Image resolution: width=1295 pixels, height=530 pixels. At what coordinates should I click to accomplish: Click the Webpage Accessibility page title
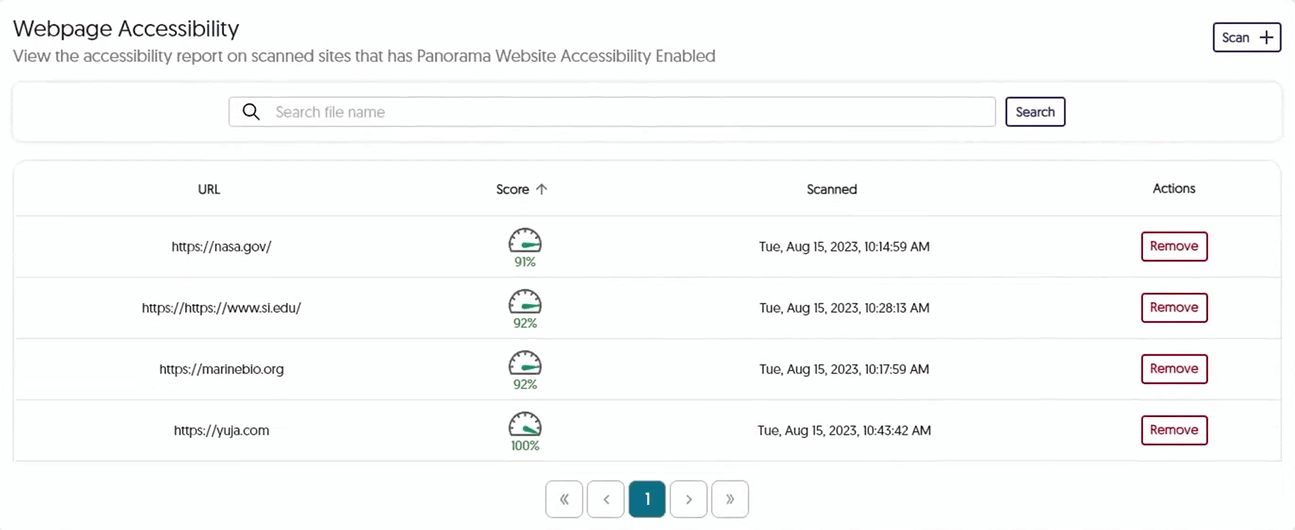tap(126, 28)
